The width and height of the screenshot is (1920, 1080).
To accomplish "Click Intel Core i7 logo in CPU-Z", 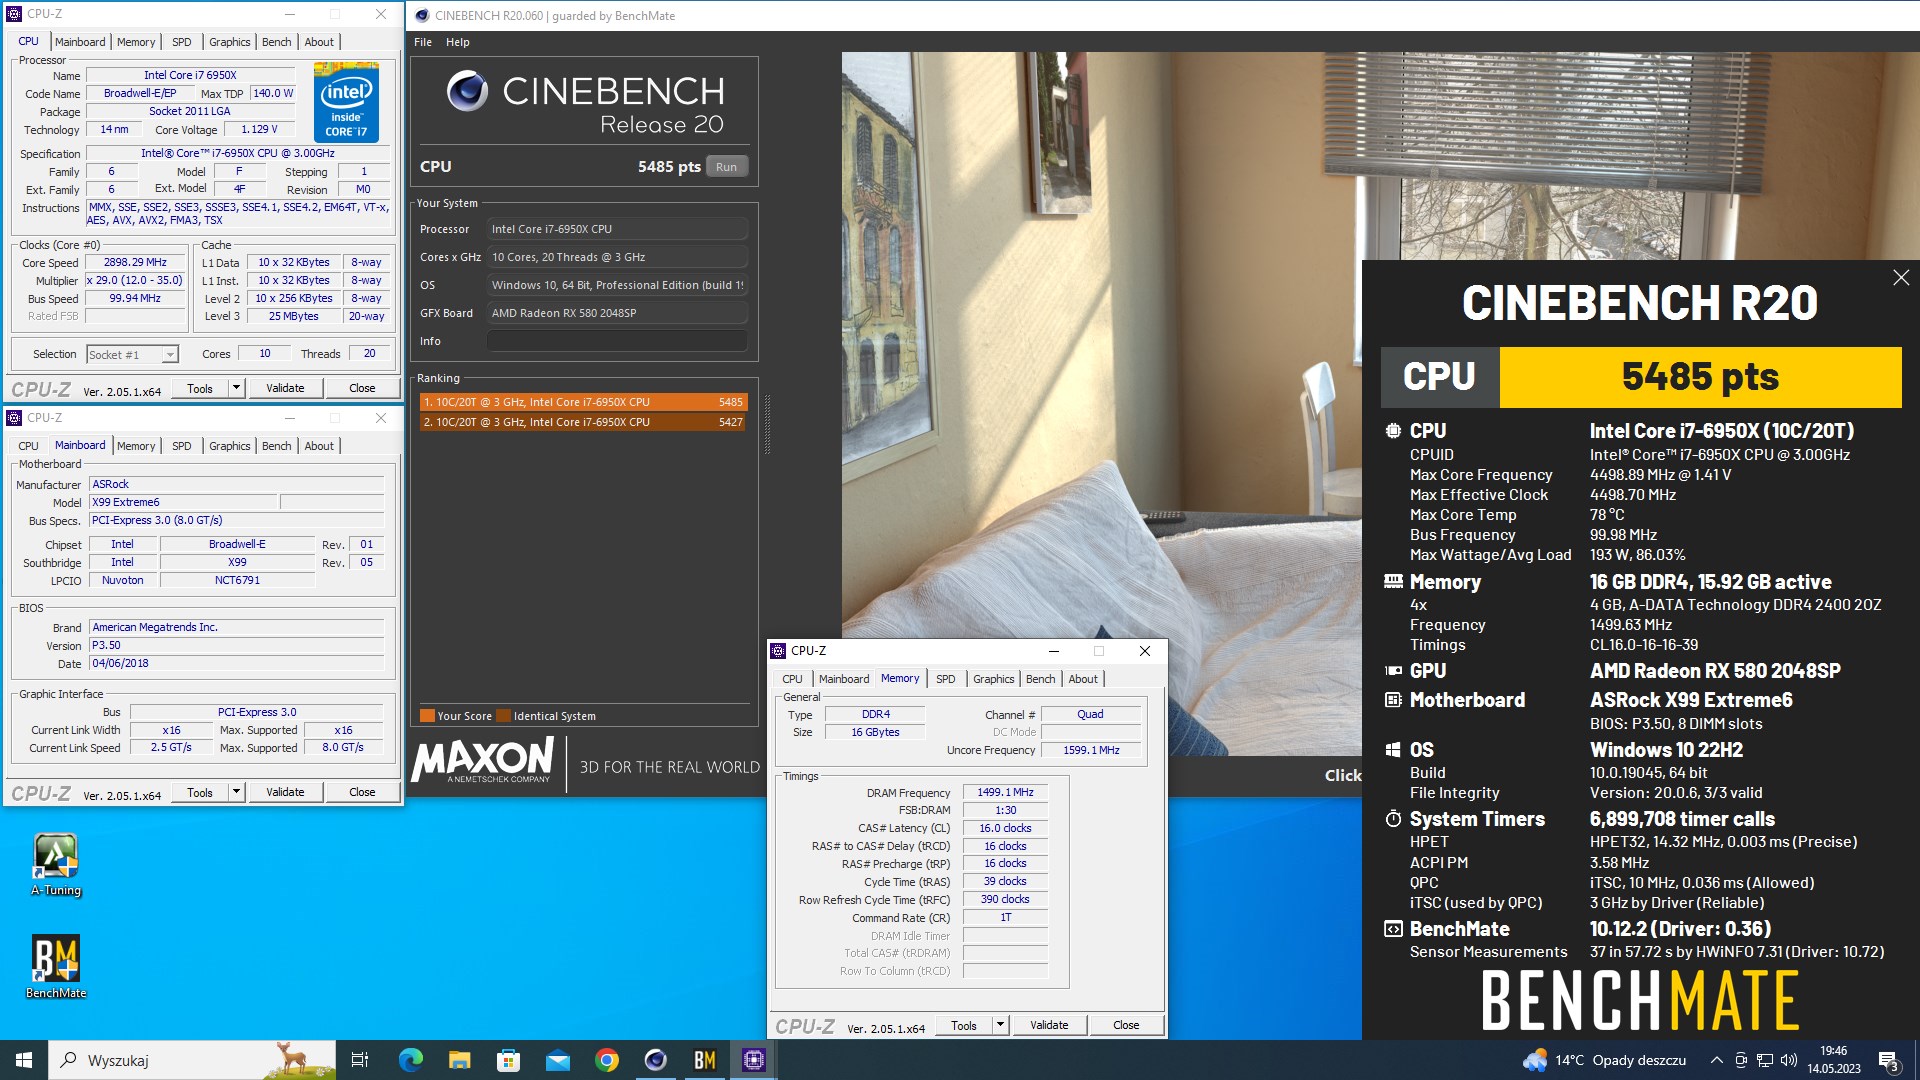I will 346,102.
